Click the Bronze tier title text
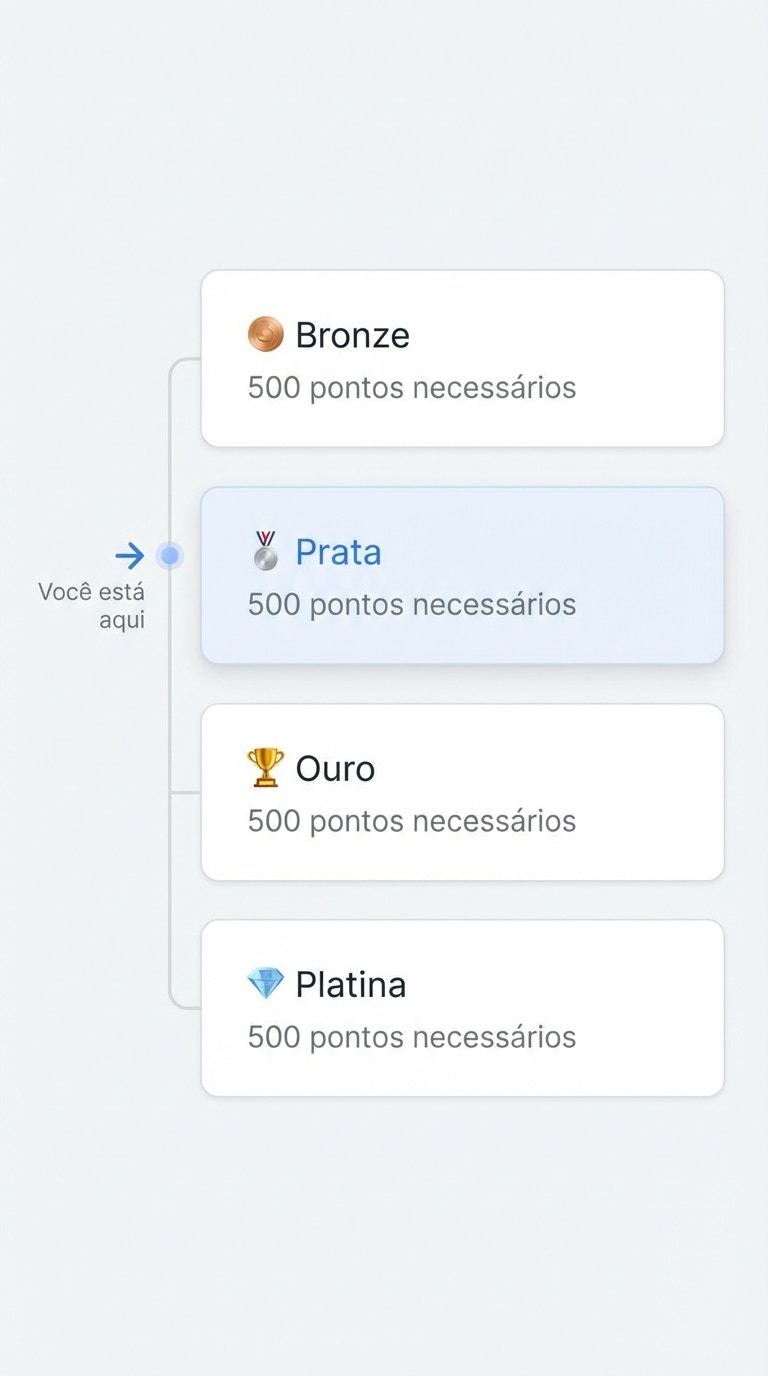768x1376 pixels. (351, 333)
